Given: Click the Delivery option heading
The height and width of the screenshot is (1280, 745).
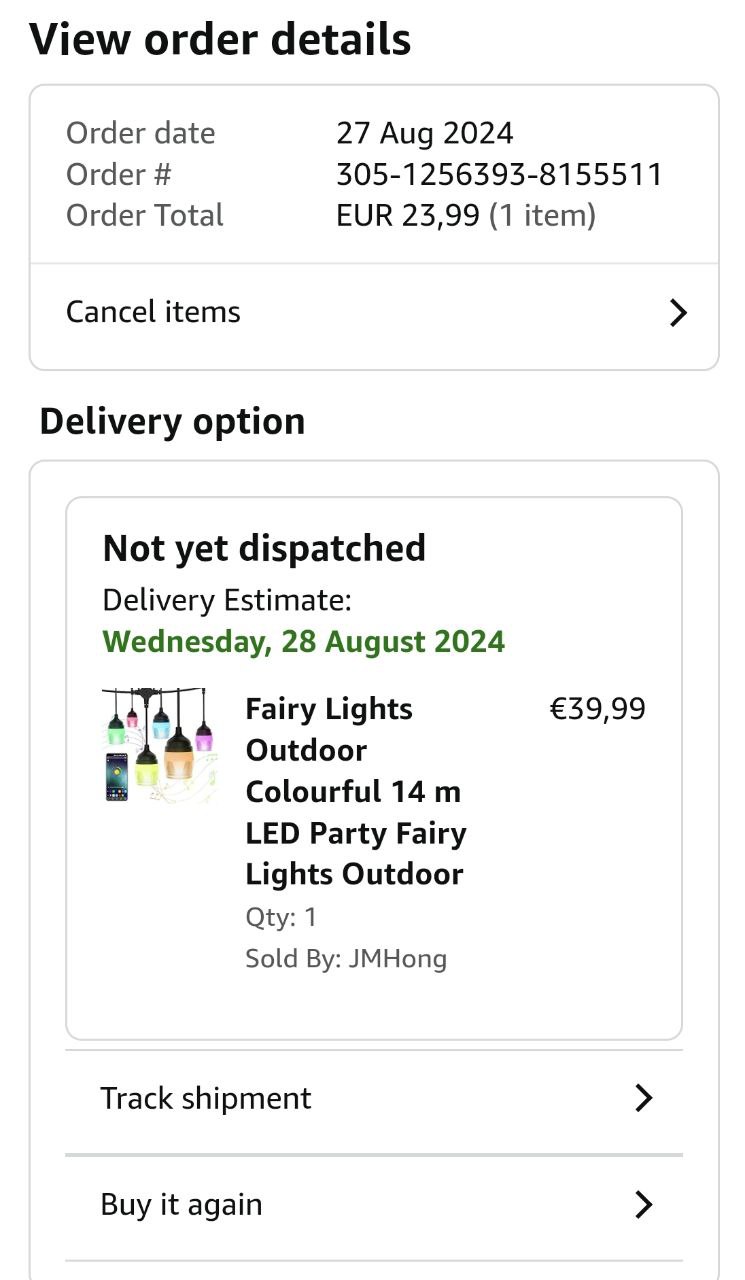Looking at the screenshot, I should [172, 421].
